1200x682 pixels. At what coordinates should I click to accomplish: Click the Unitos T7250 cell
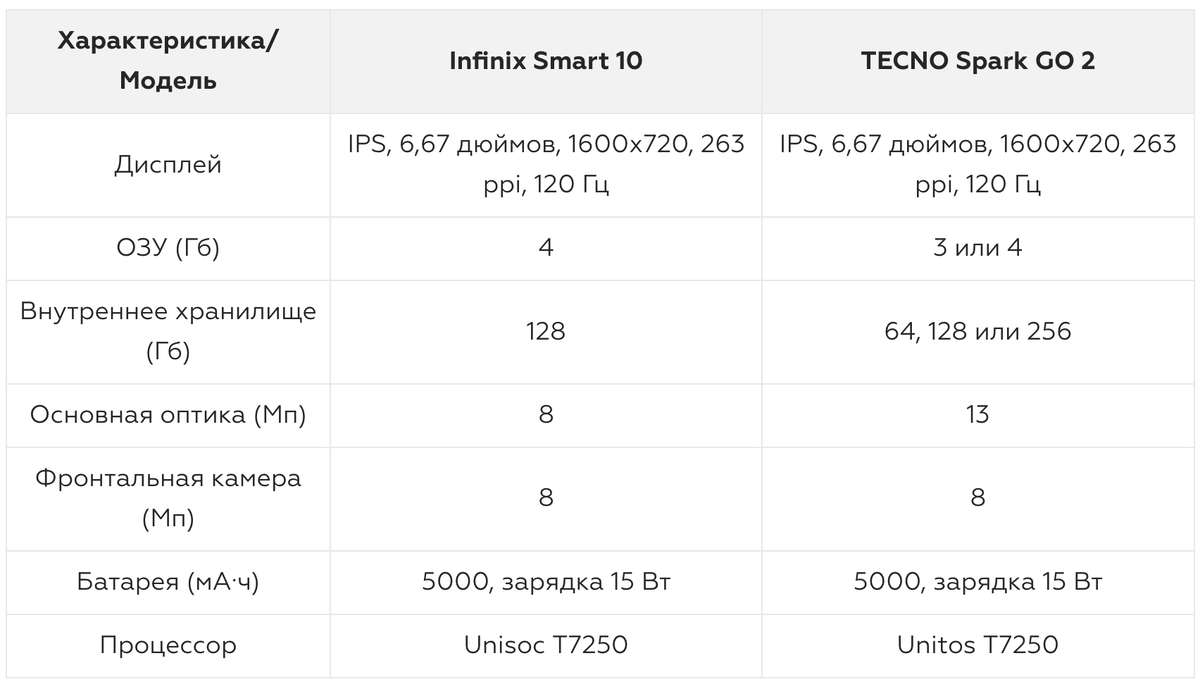(978, 645)
